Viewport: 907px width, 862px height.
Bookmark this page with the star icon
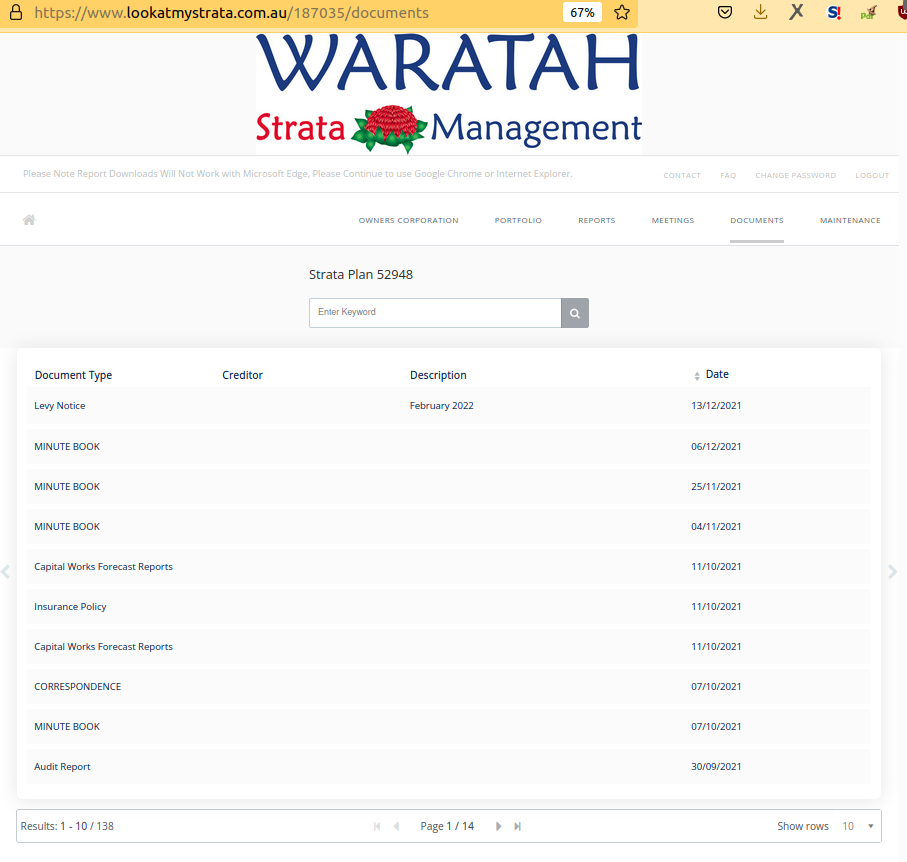click(622, 13)
